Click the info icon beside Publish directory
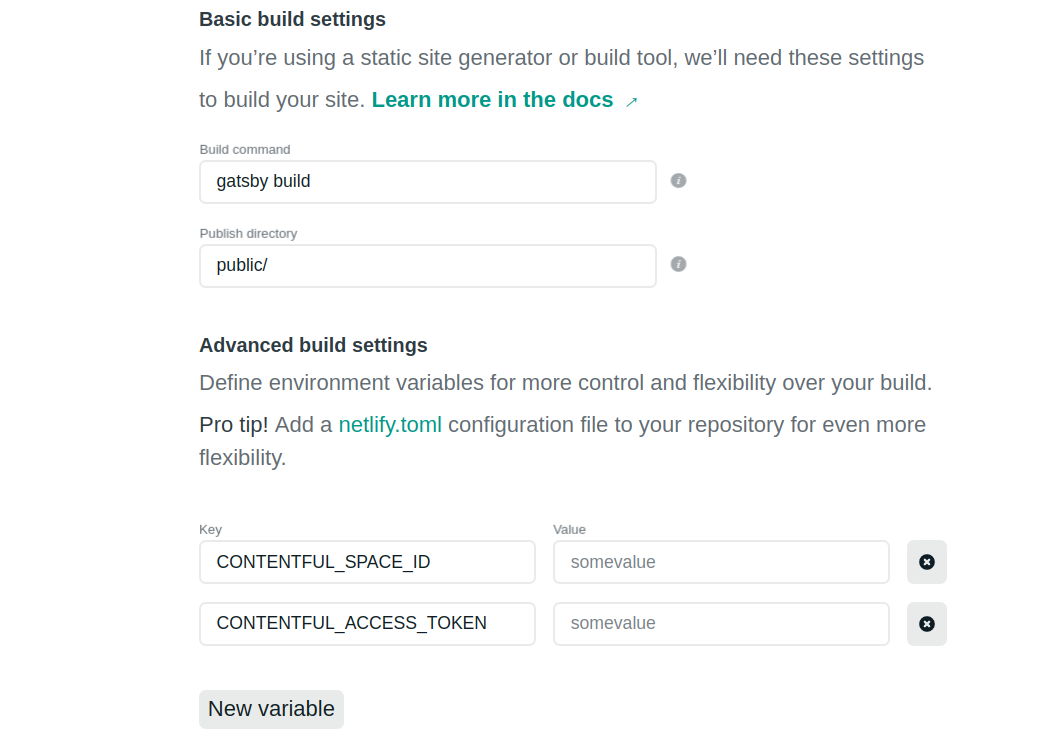Viewport: 1046px width, 749px height. coord(678,264)
